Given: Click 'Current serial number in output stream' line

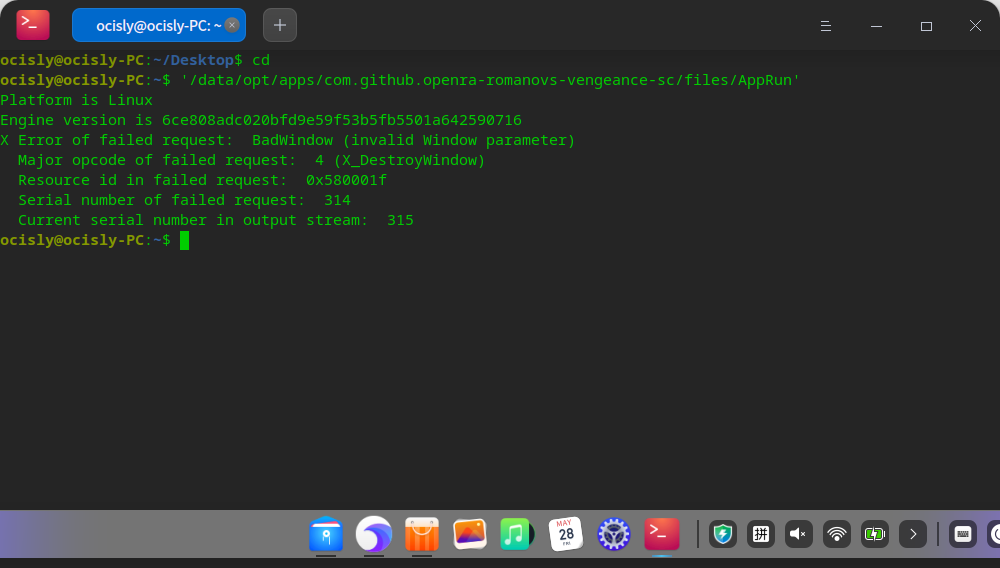Looking at the screenshot, I should pos(216,220).
